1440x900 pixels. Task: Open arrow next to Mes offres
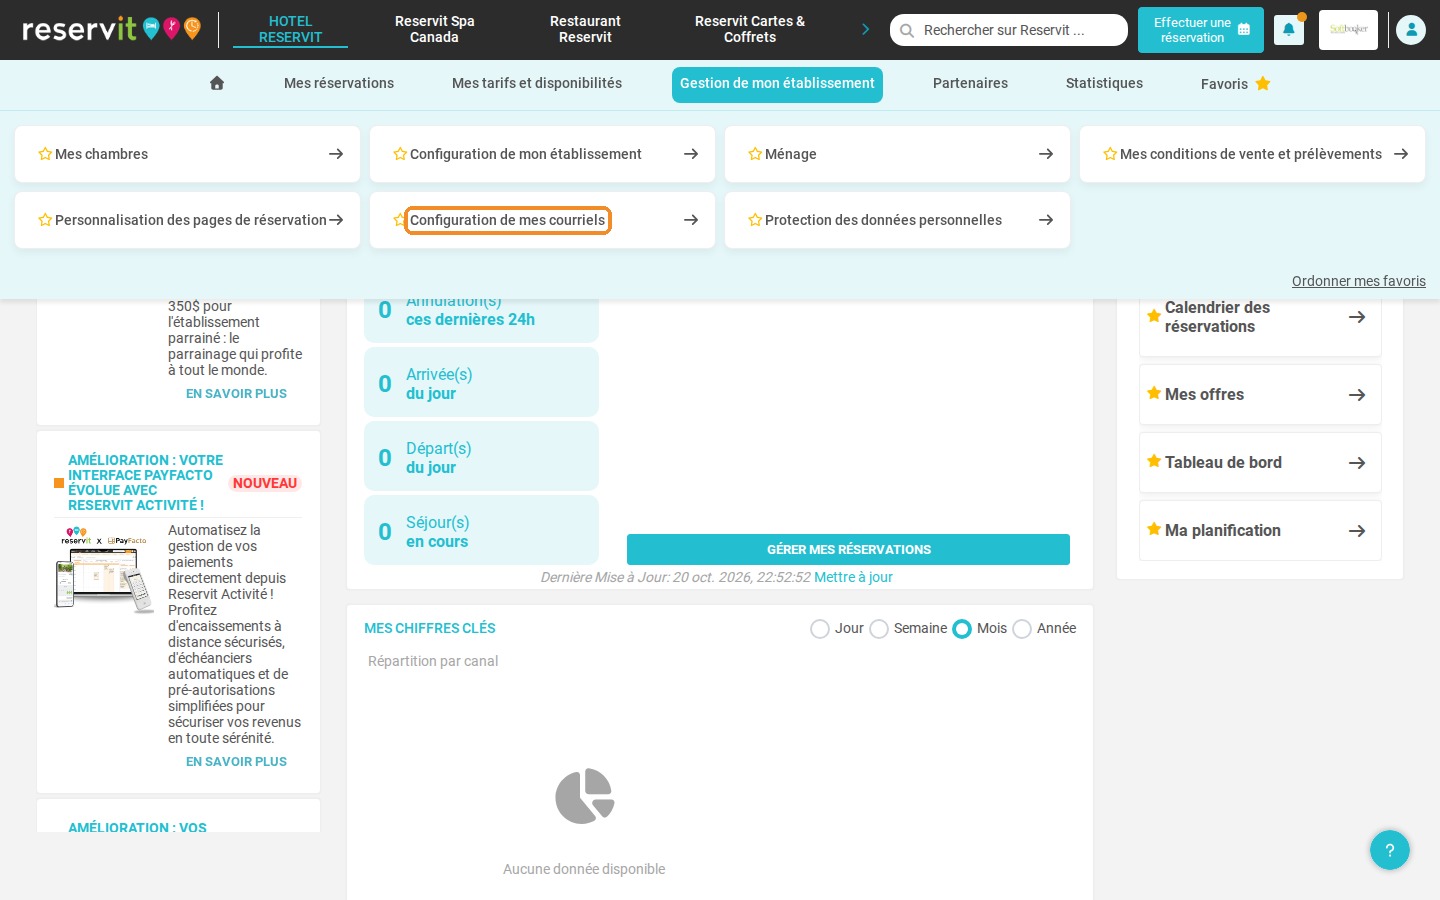(1357, 395)
